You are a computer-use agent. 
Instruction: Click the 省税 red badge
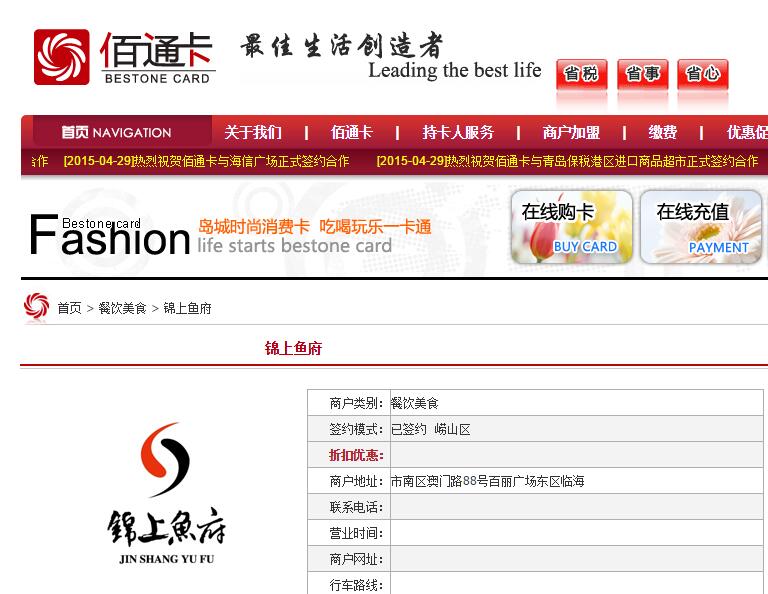click(581, 74)
